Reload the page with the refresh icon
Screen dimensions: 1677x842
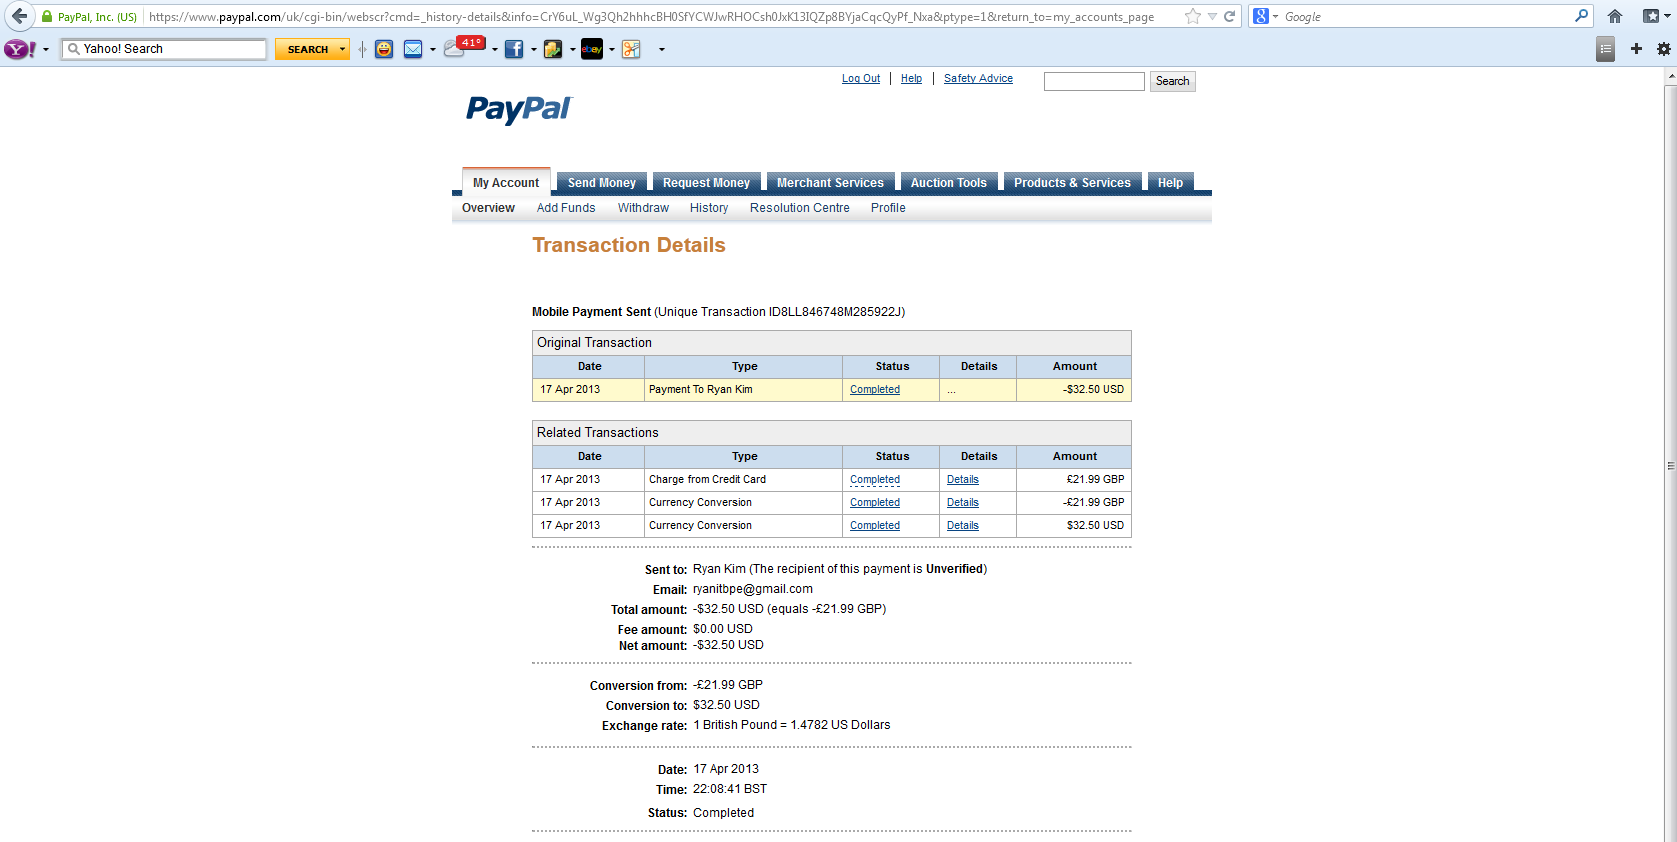tap(1229, 16)
